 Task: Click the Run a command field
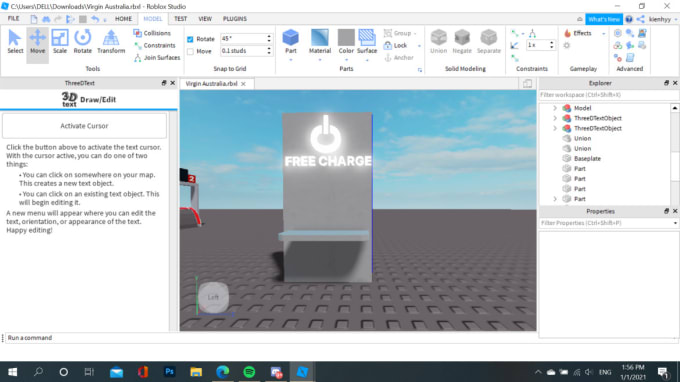click(x=269, y=338)
